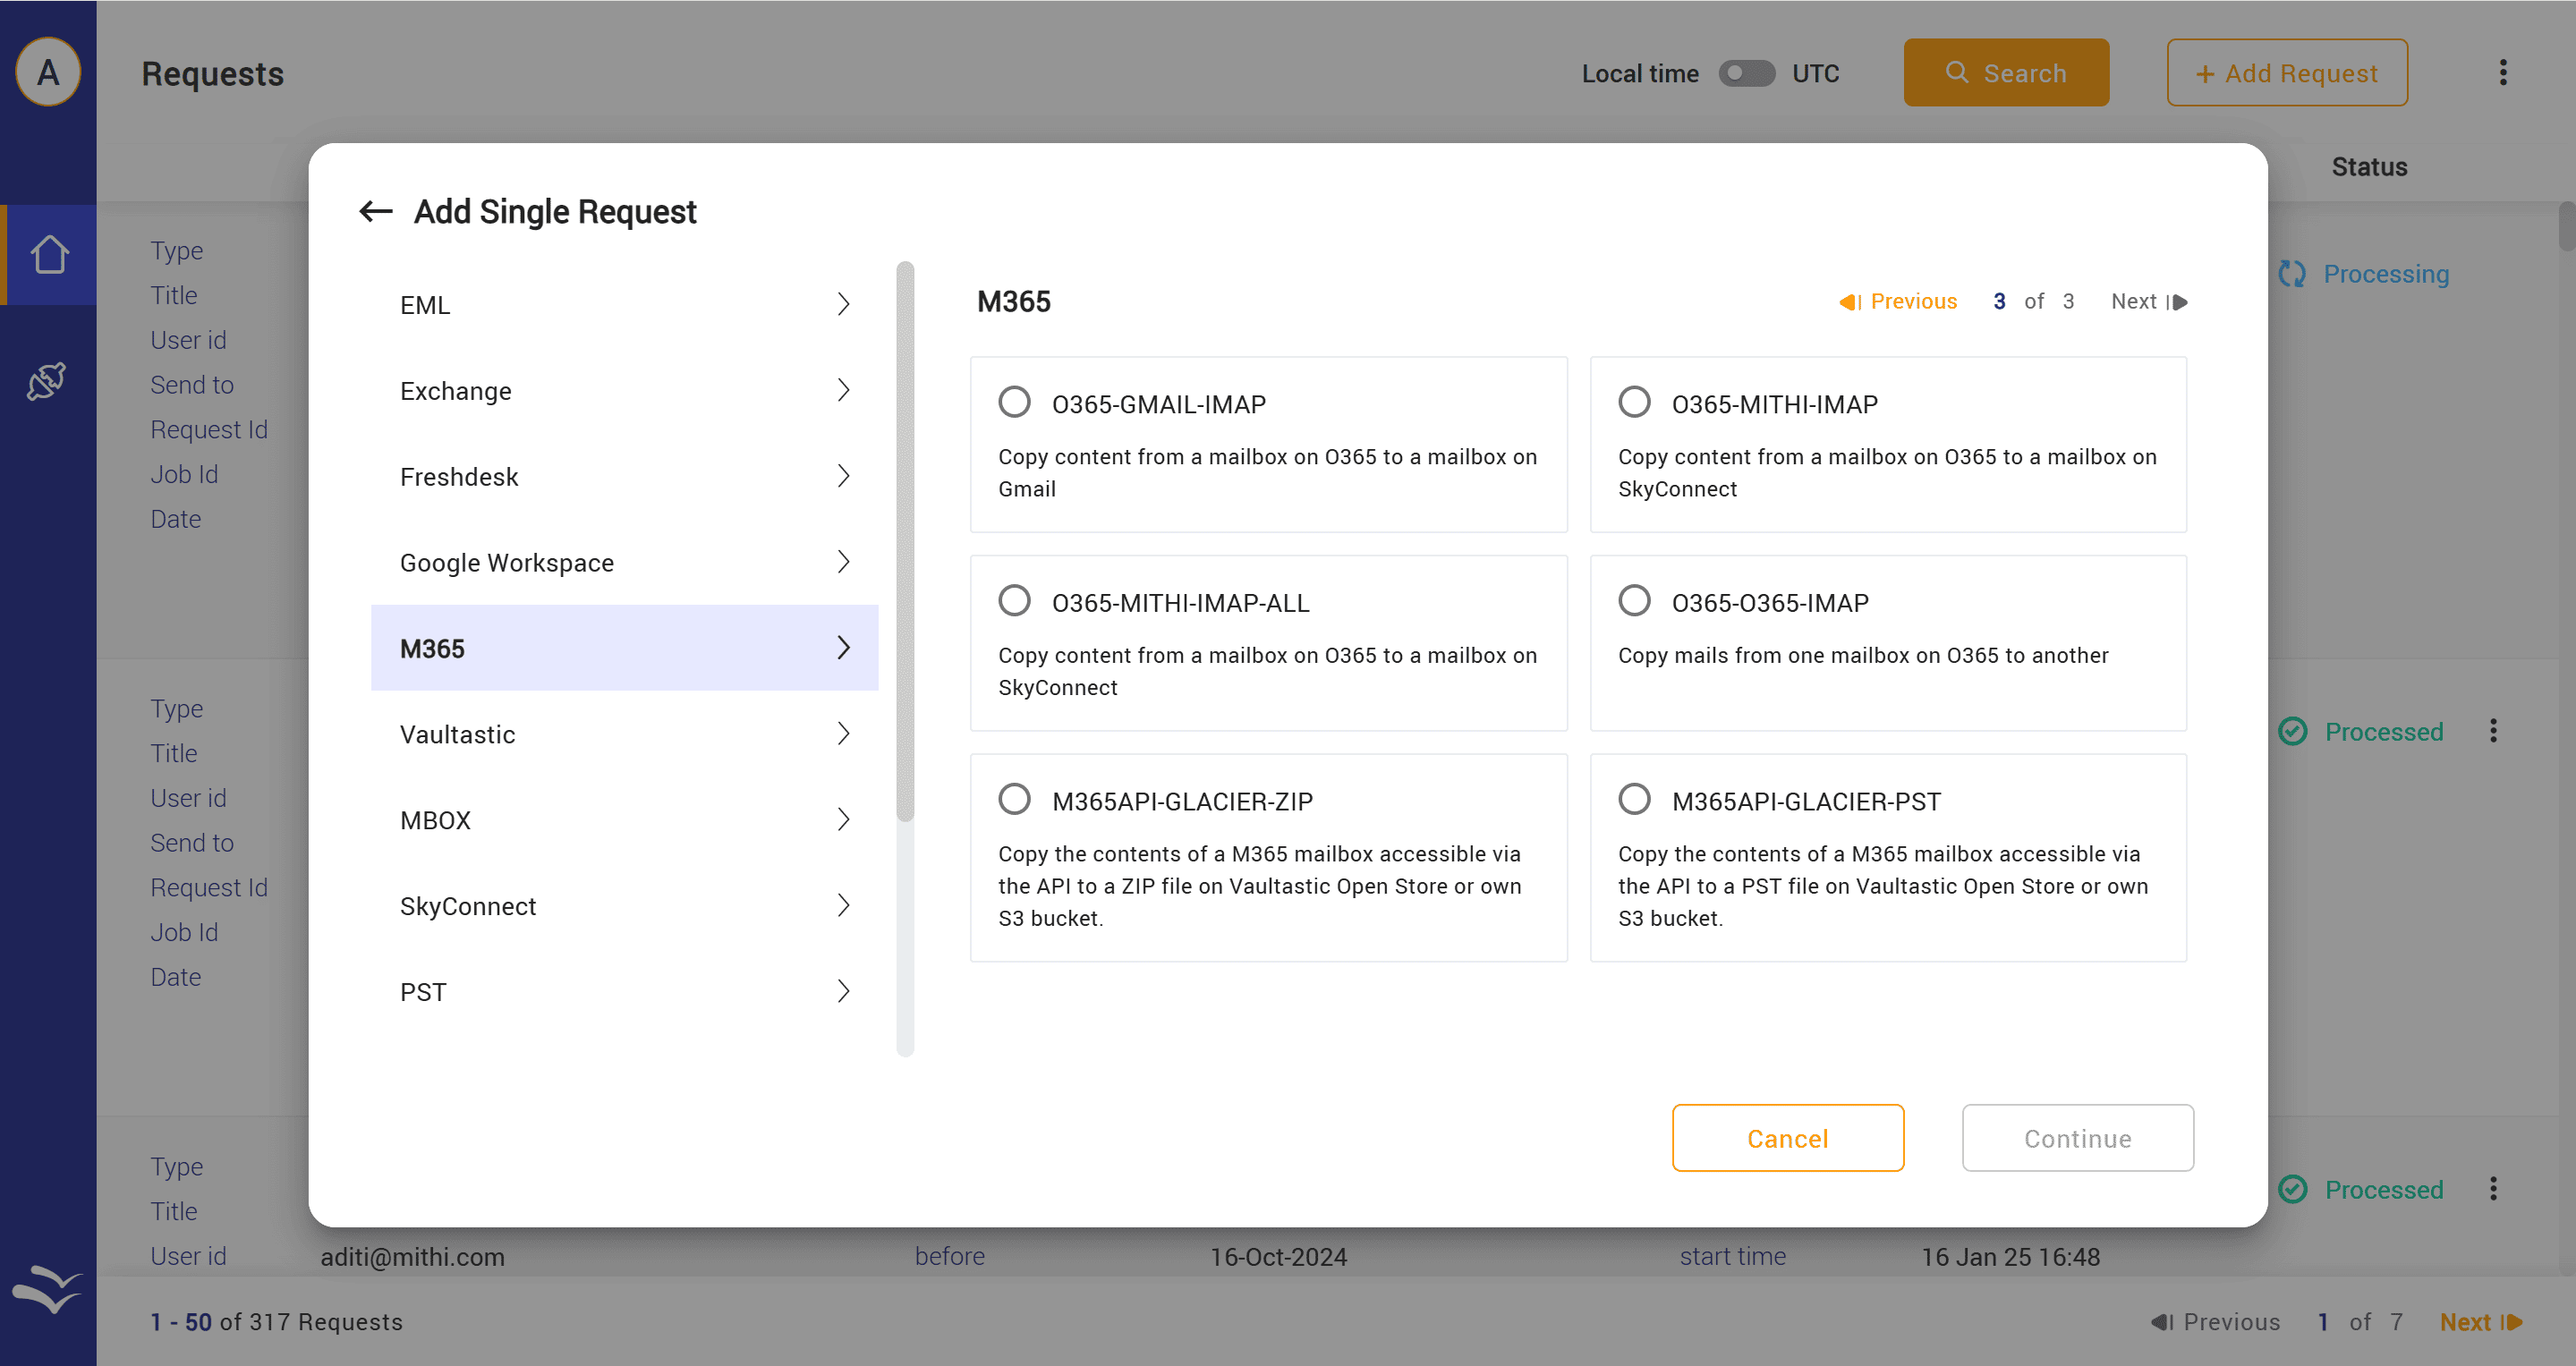
Task: Expand the Vaultastic category arrow
Action: click(843, 734)
